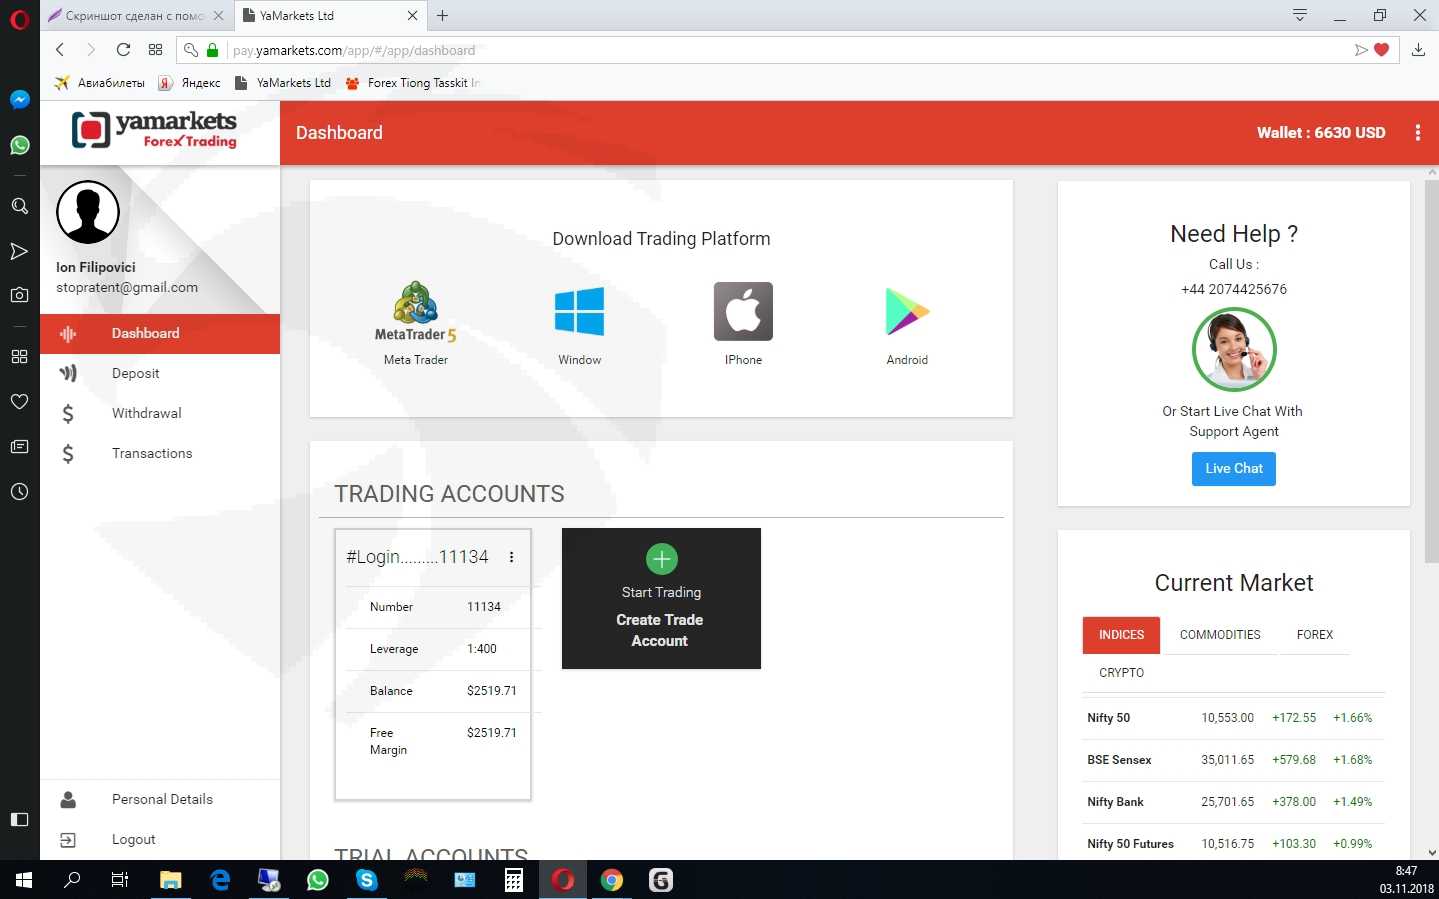1439x899 pixels.
Task: Add the page to Opera bookmarks heart
Action: pyautogui.click(x=1382, y=50)
